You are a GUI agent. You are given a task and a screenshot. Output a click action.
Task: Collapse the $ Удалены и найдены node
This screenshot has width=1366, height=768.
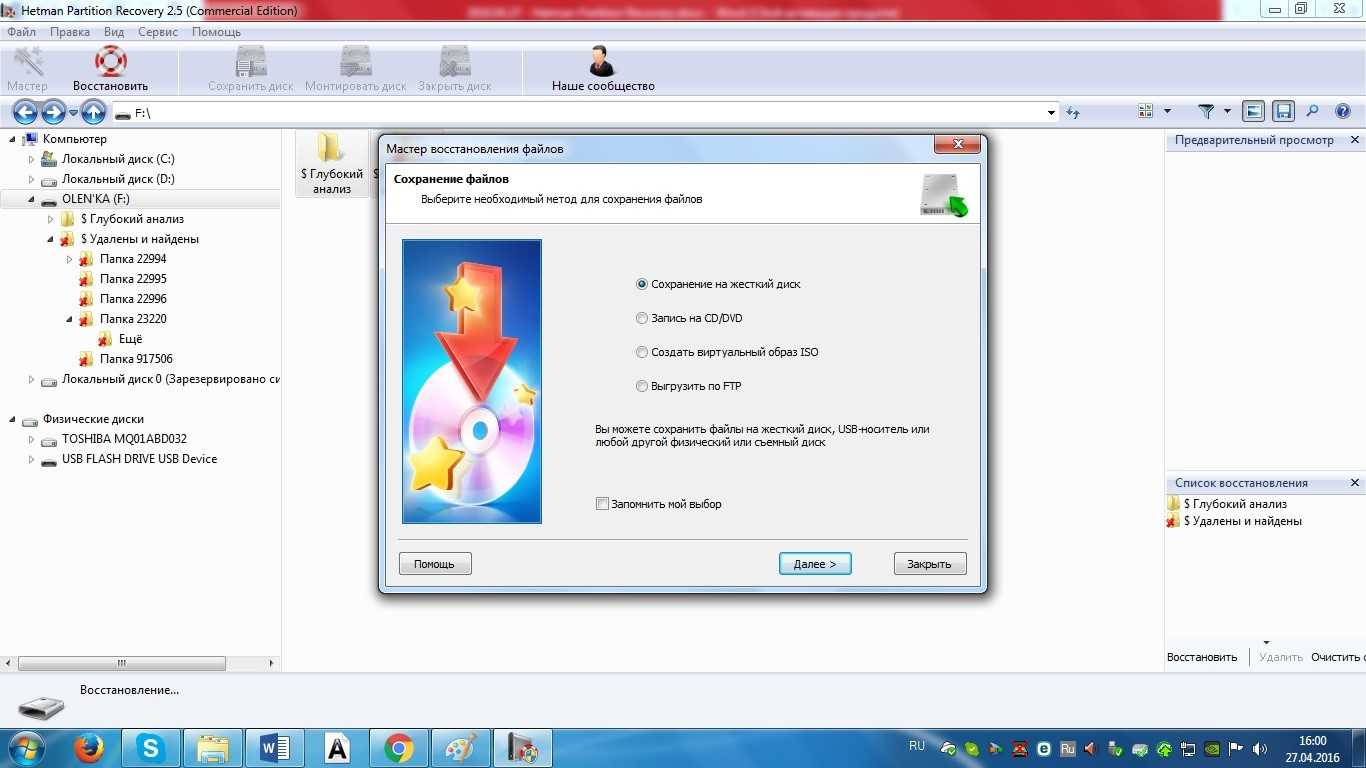point(50,239)
